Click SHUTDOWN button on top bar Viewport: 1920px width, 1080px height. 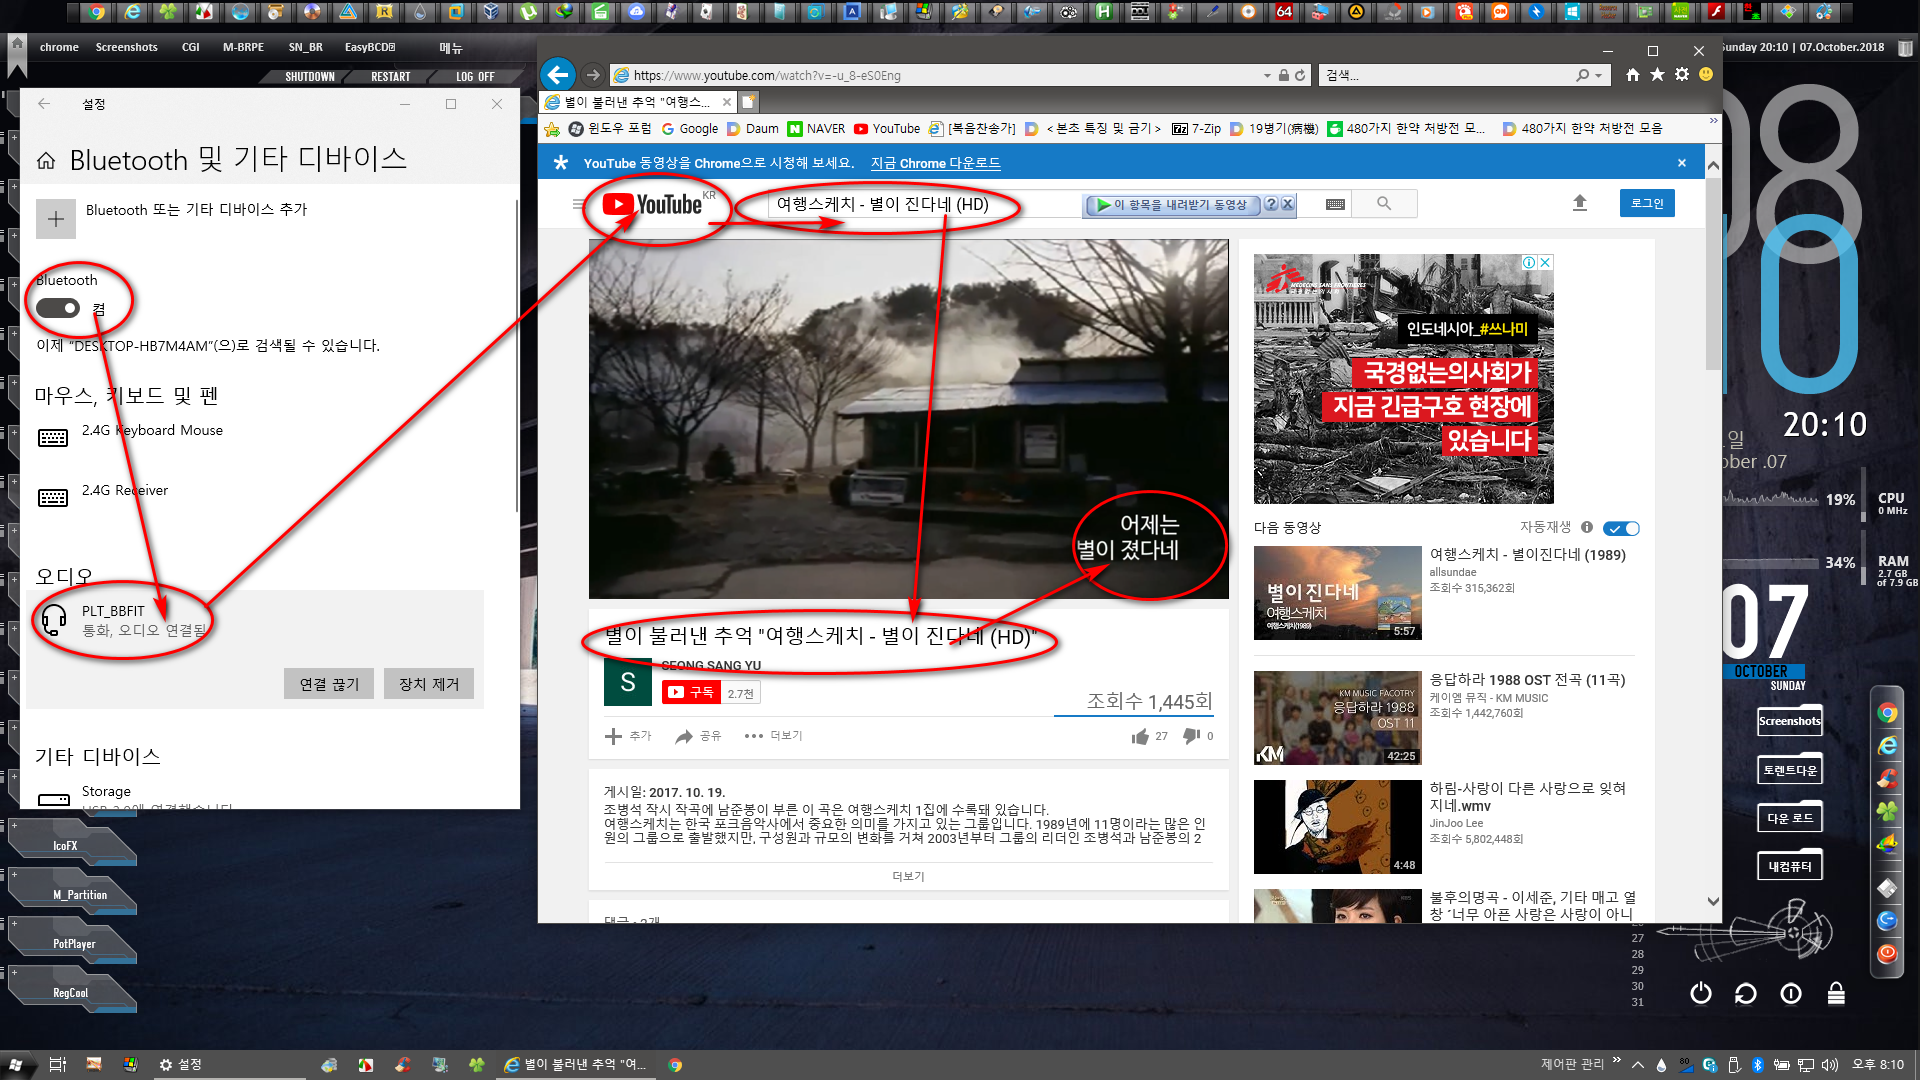point(309,76)
